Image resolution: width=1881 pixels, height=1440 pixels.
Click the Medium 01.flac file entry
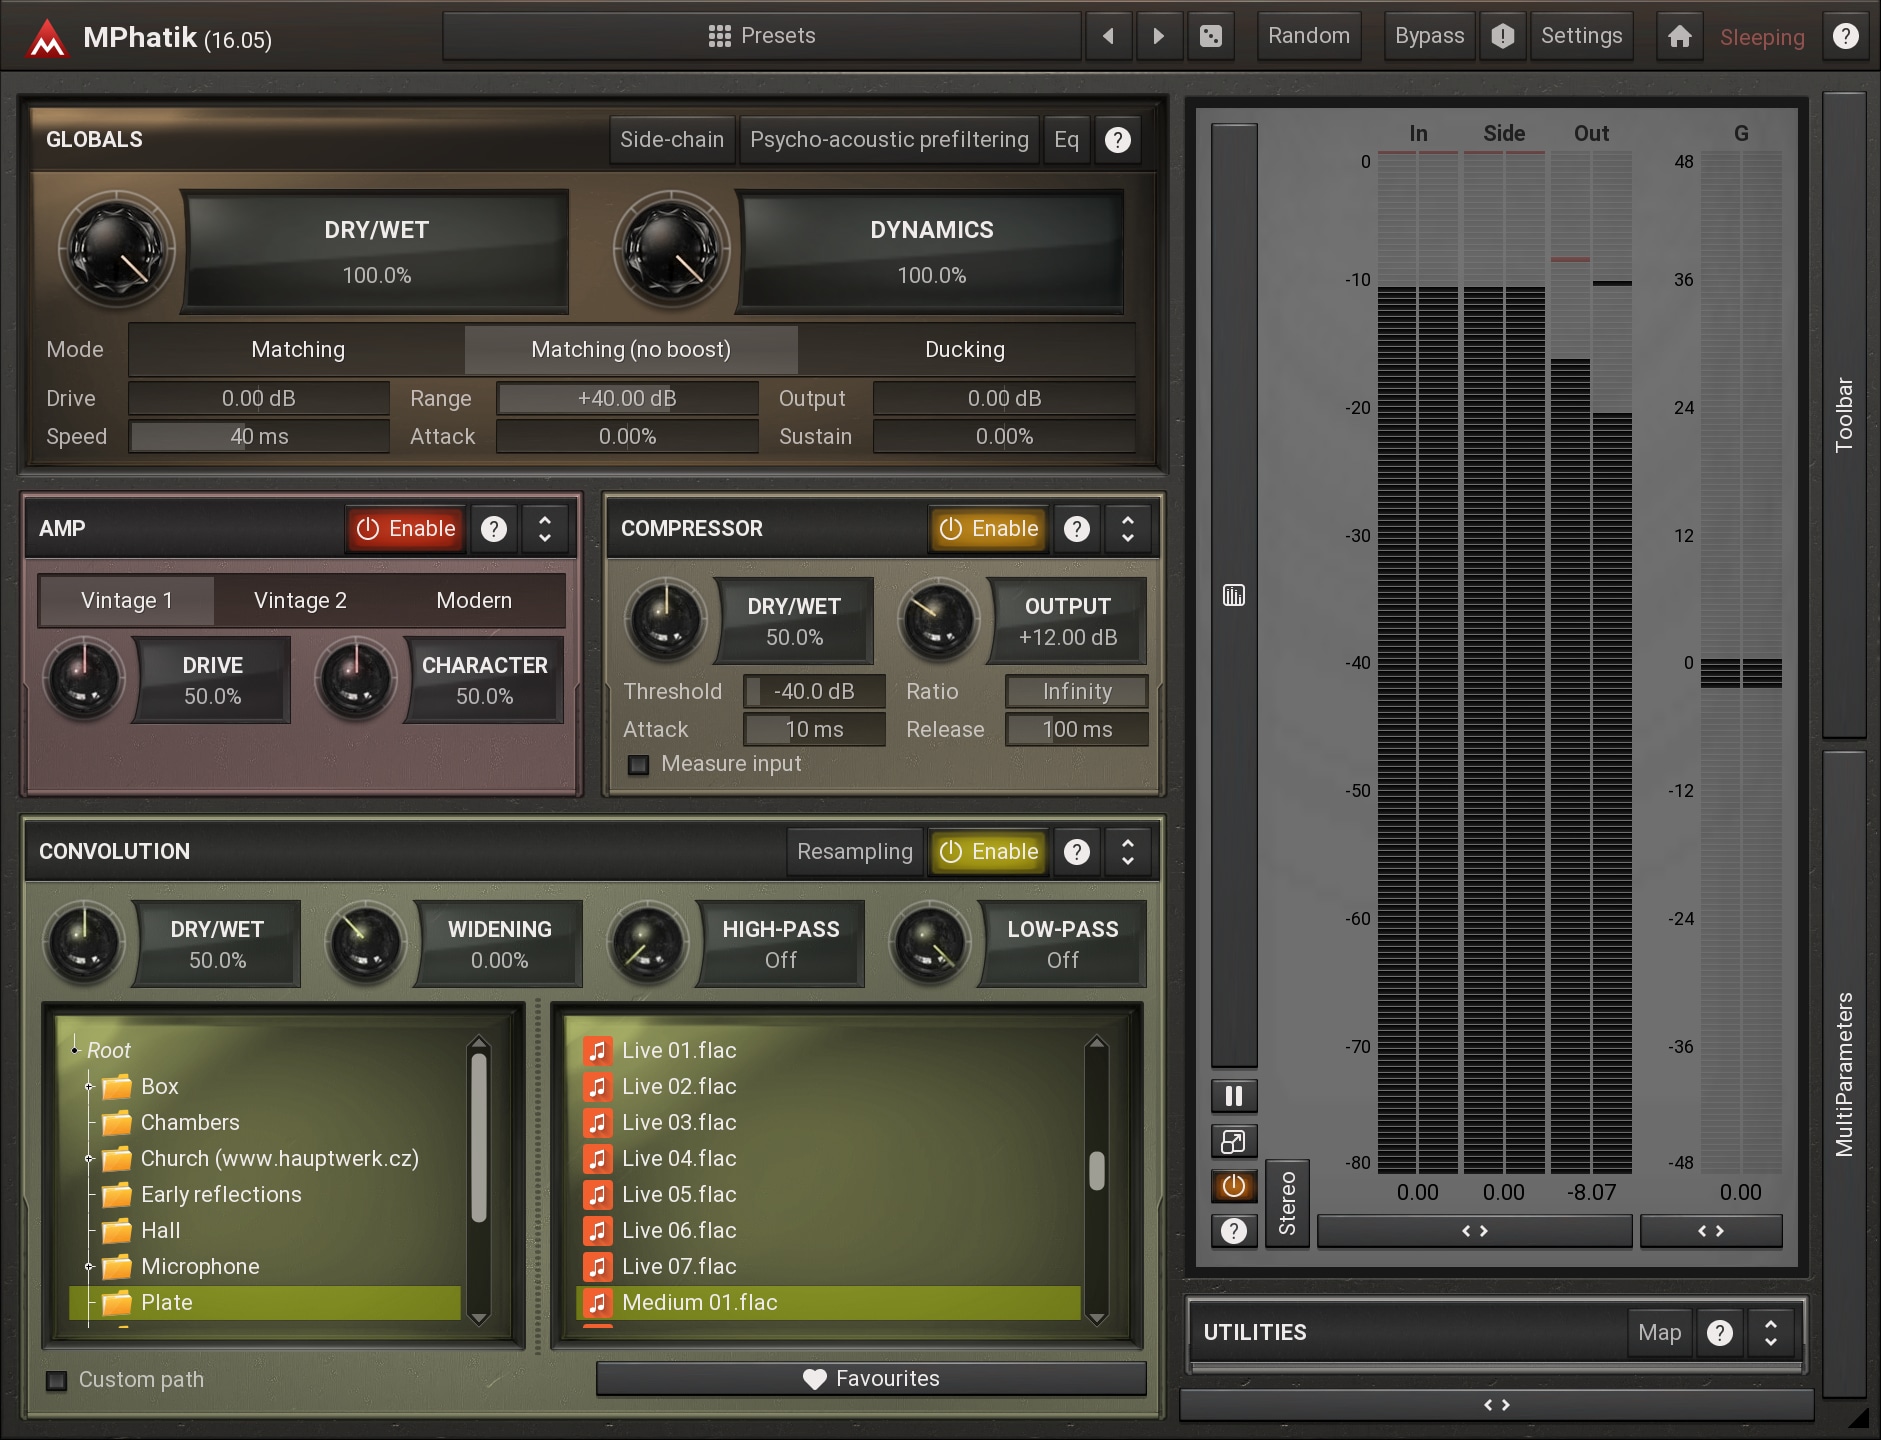[x=828, y=1302]
